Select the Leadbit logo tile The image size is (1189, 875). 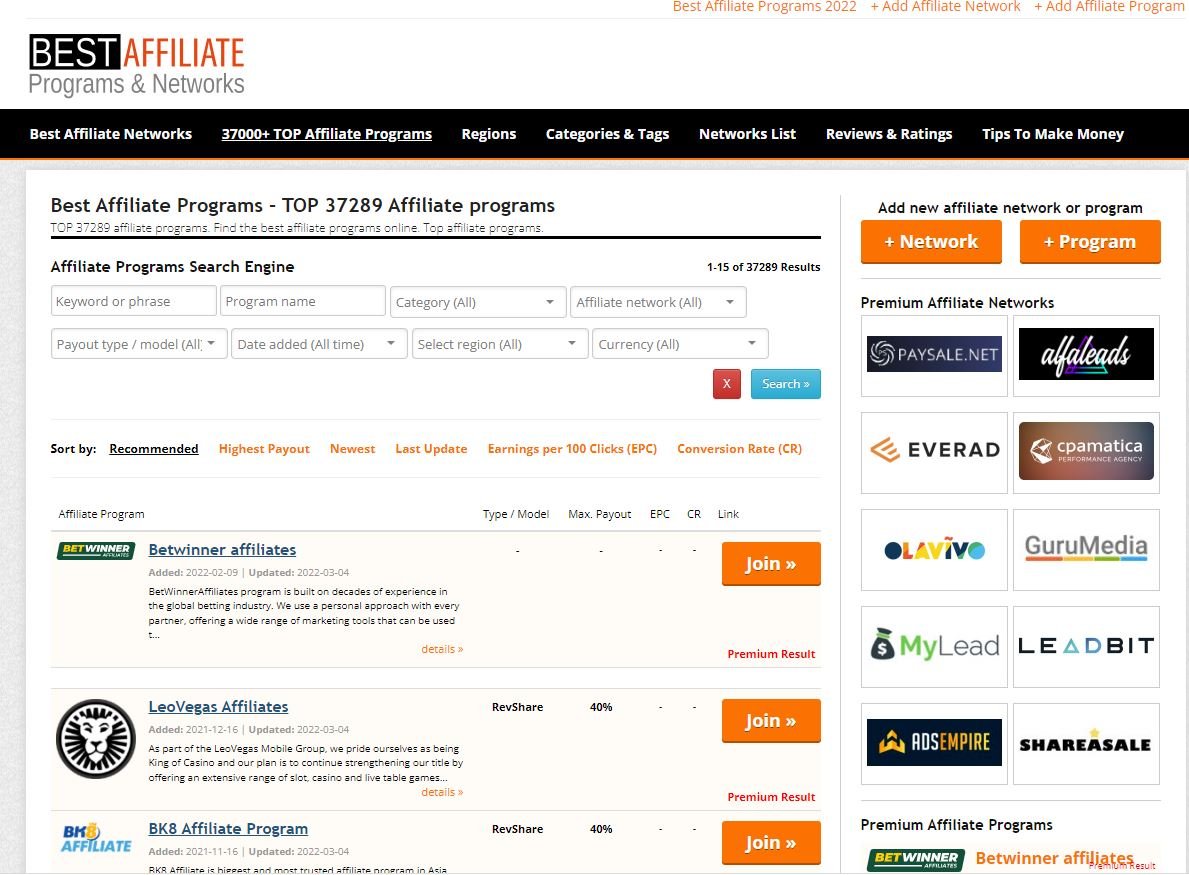pyautogui.click(x=1086, y=646)
